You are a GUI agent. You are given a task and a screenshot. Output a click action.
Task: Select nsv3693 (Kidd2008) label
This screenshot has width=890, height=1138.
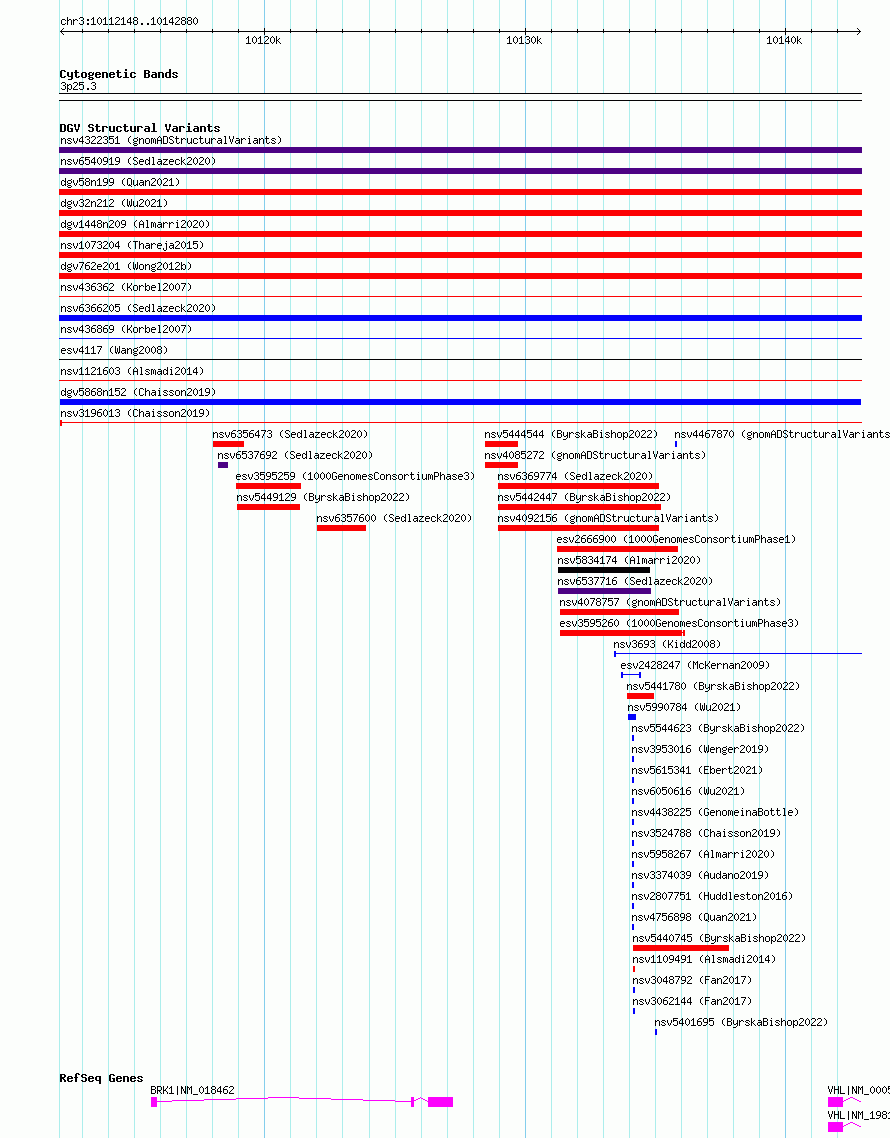[x=667, y=645]
